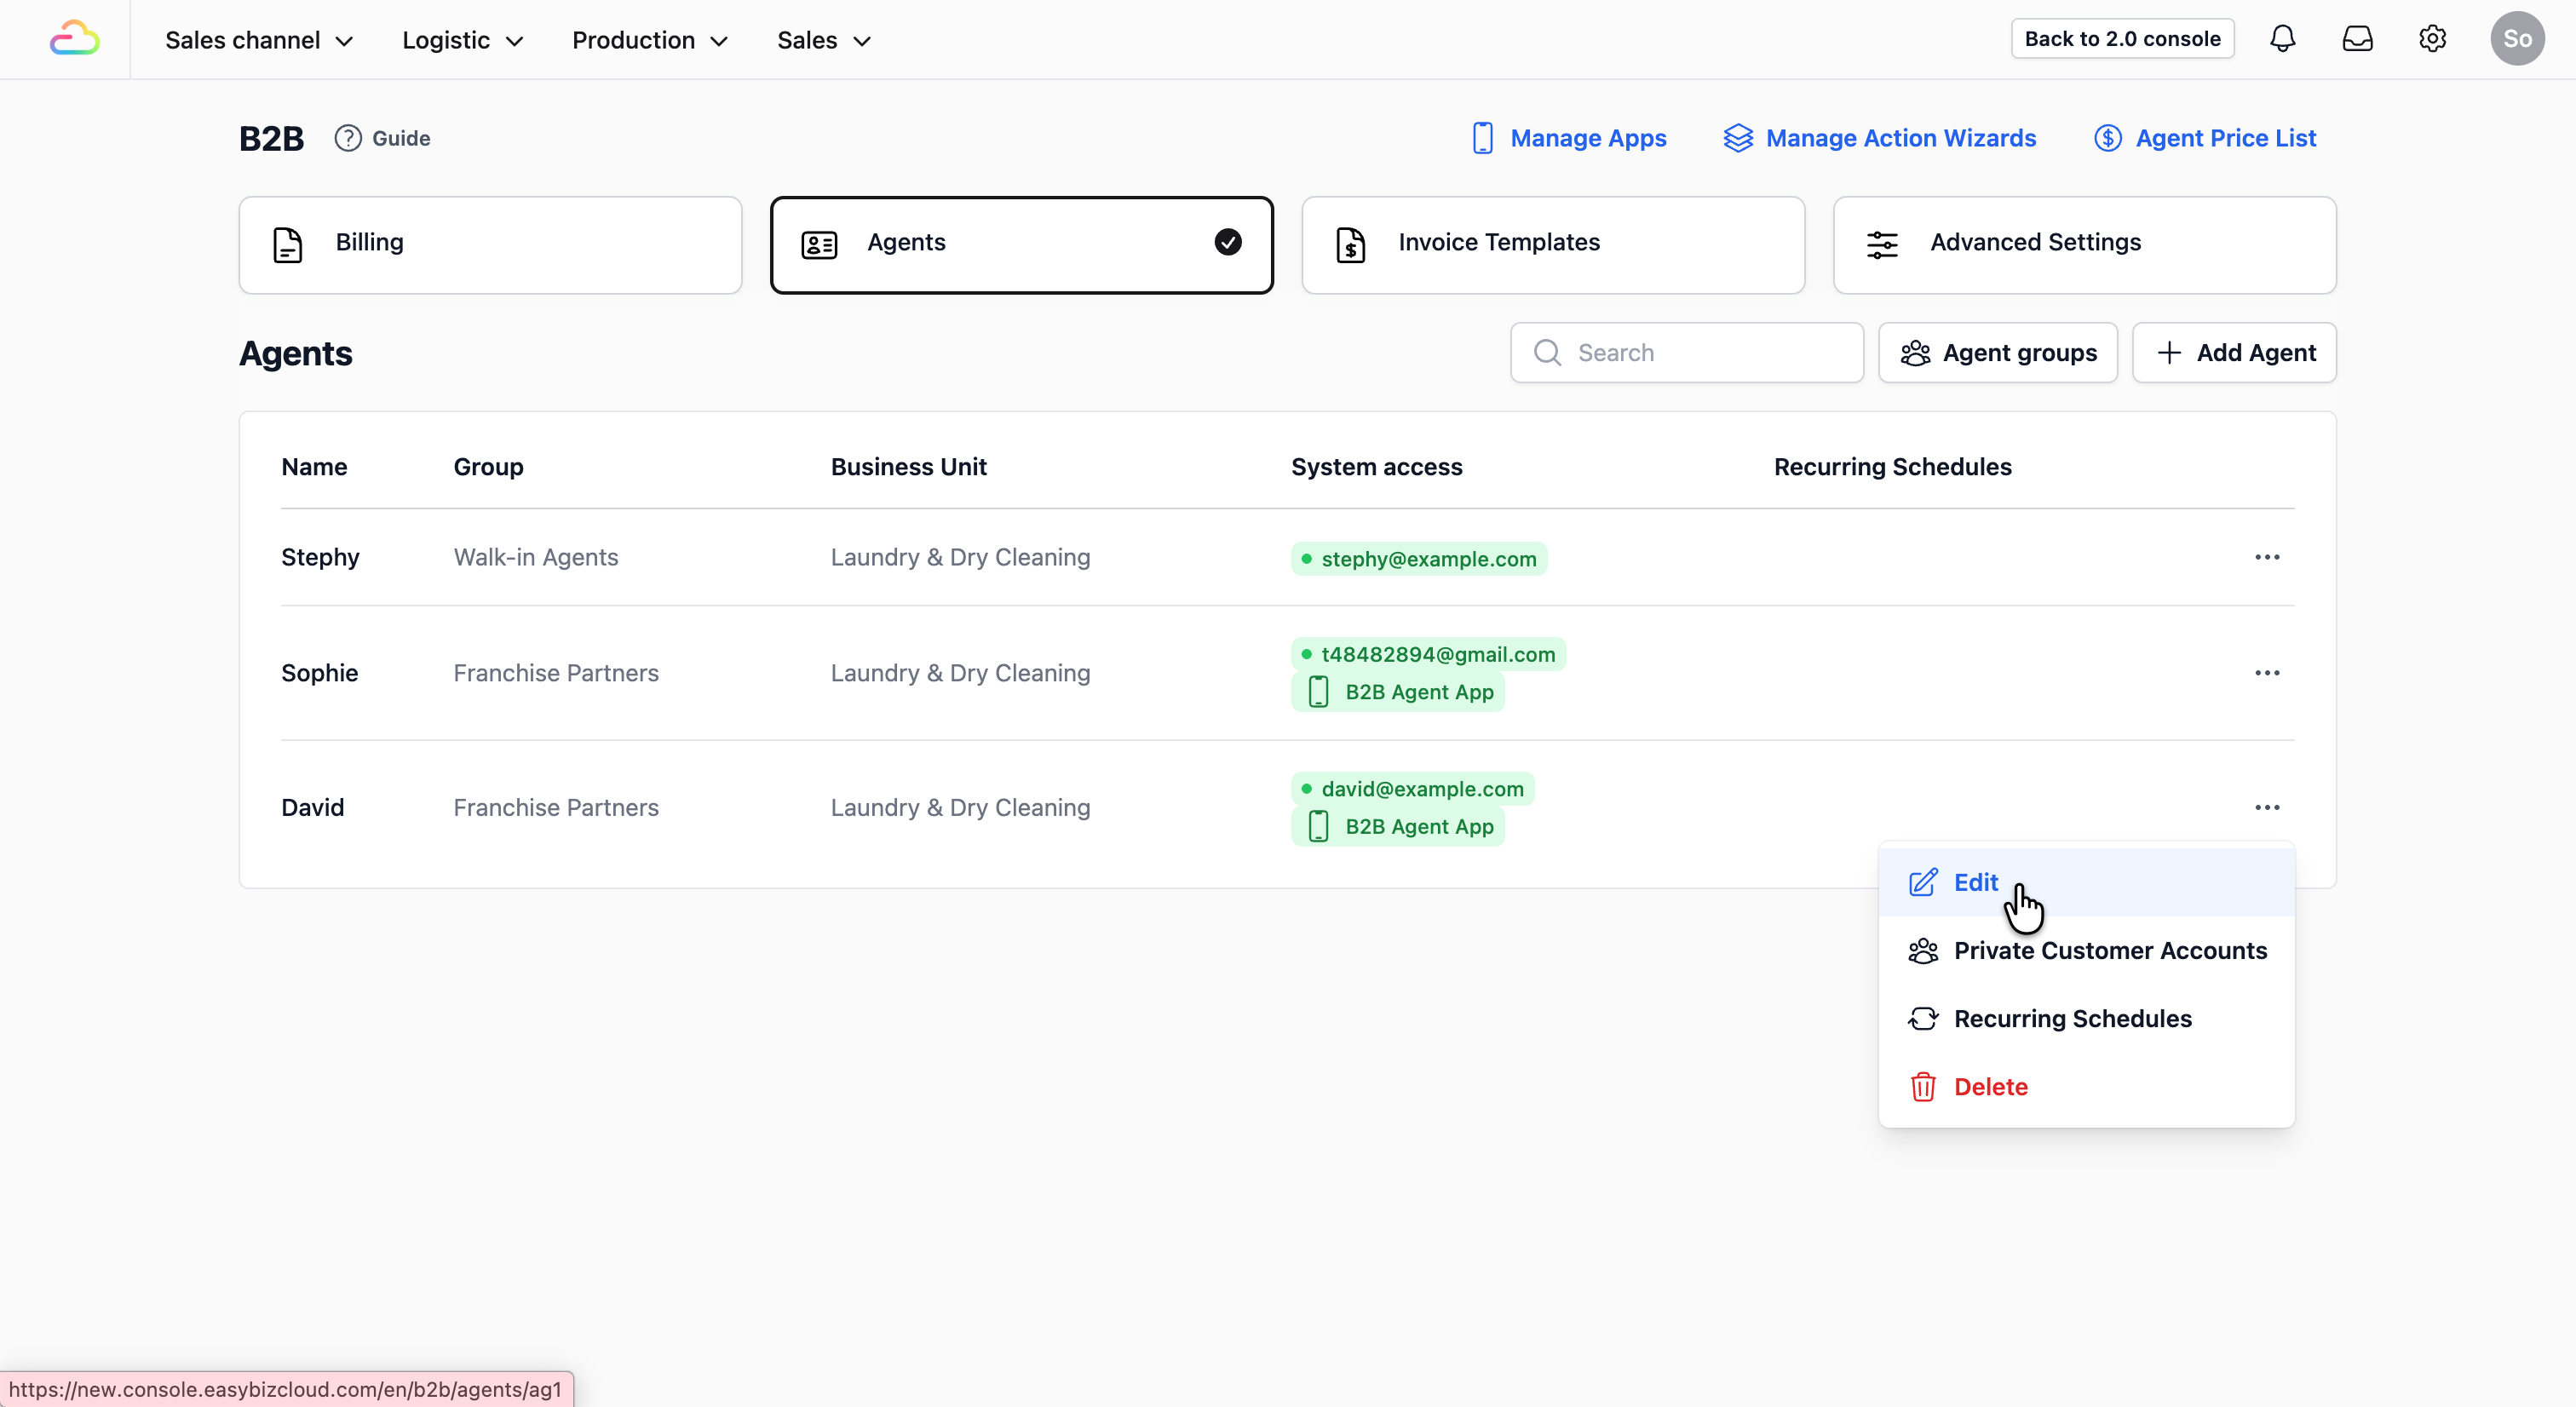Select Delete in the agent menu
2576x1407 pixels.
pyautogui.click(x=1990, y=1086)
